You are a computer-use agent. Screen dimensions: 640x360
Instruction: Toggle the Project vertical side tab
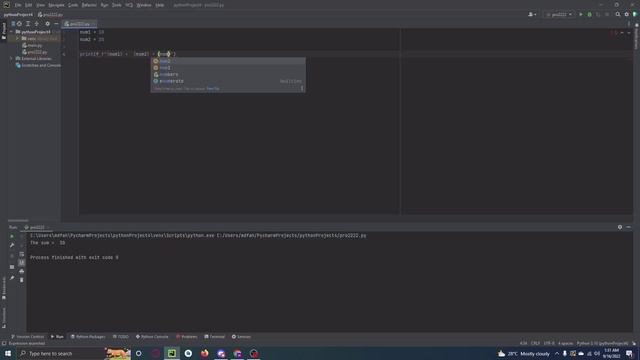4,31
